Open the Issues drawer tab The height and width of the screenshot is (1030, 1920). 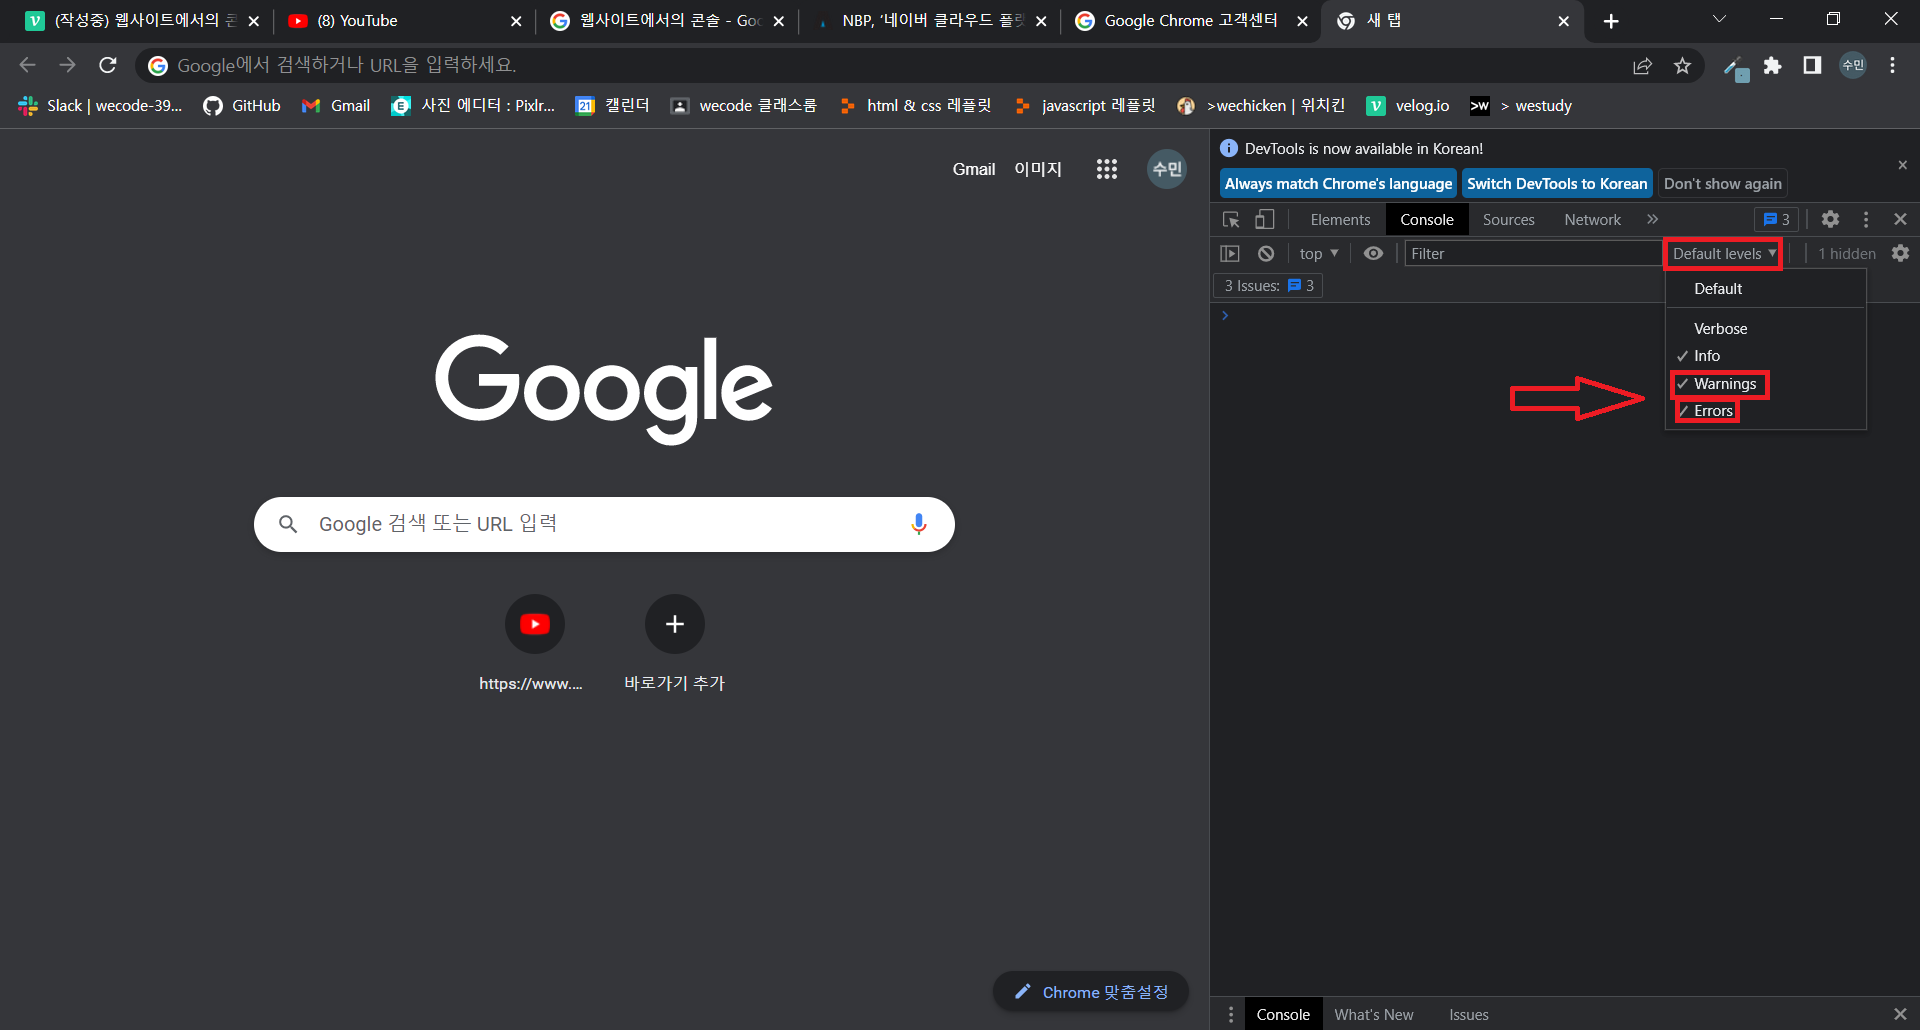pos(1468,1014)
